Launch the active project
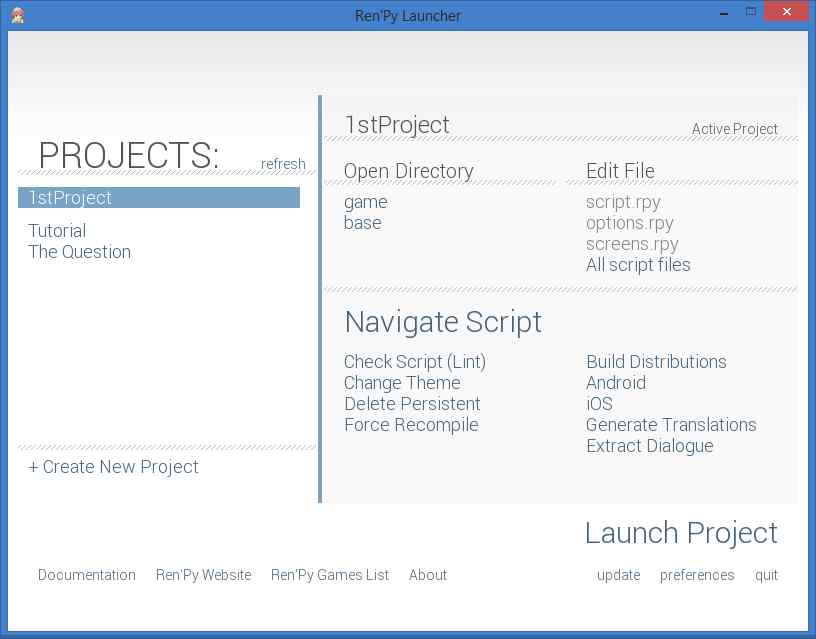Screen dimensions: 816x639 pos(681,533)
